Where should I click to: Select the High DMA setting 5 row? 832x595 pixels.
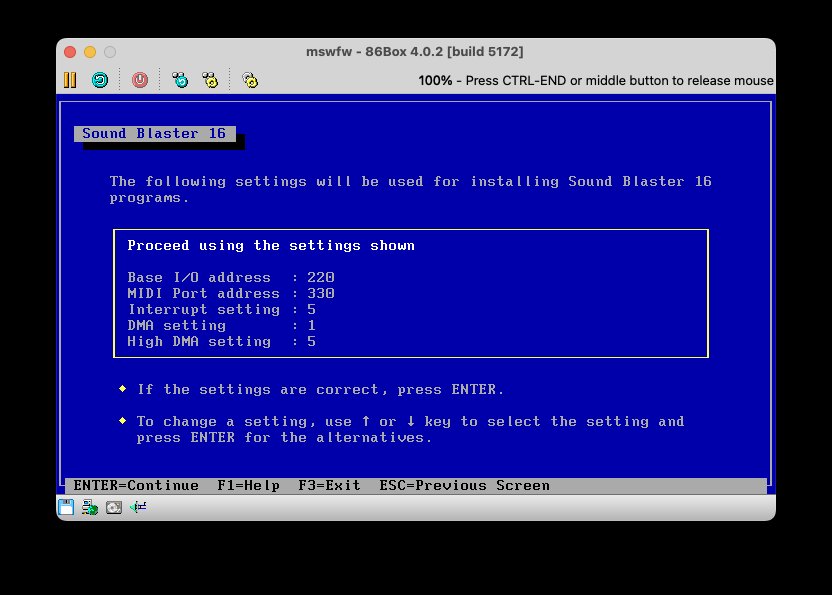(x=222, y=341)
